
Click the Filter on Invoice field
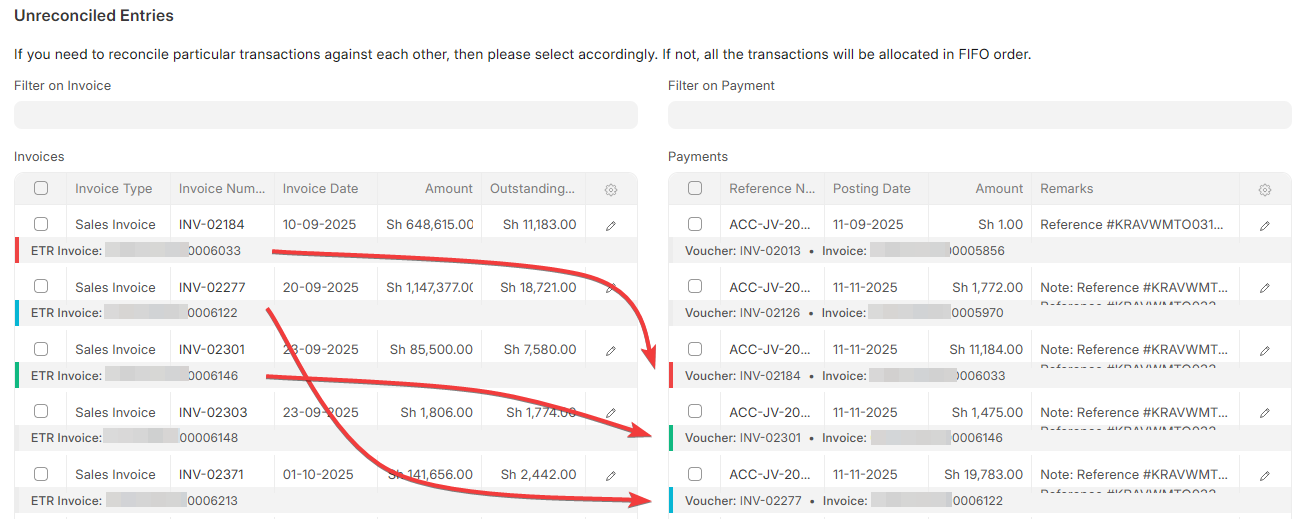point(325,115)
